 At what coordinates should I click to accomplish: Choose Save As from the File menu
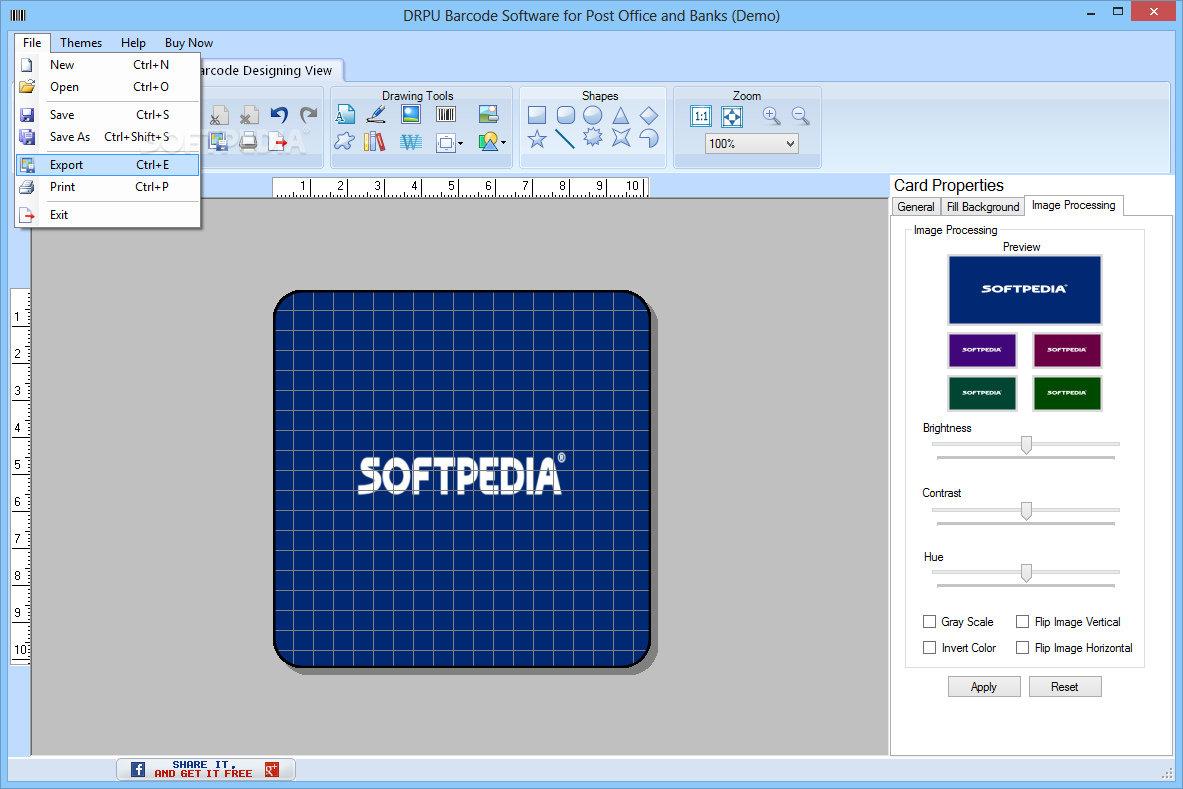point(107,137)
